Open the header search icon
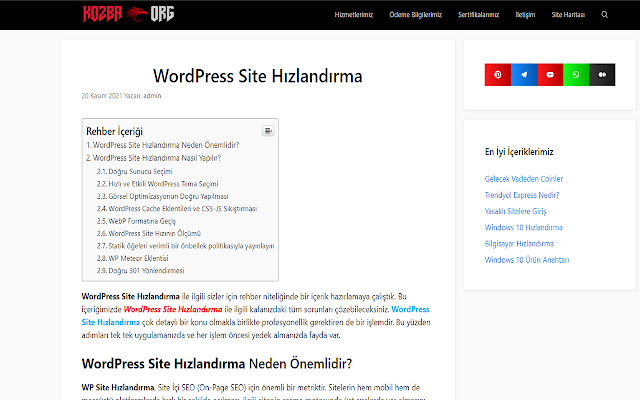640x400 pixels. 604,15
